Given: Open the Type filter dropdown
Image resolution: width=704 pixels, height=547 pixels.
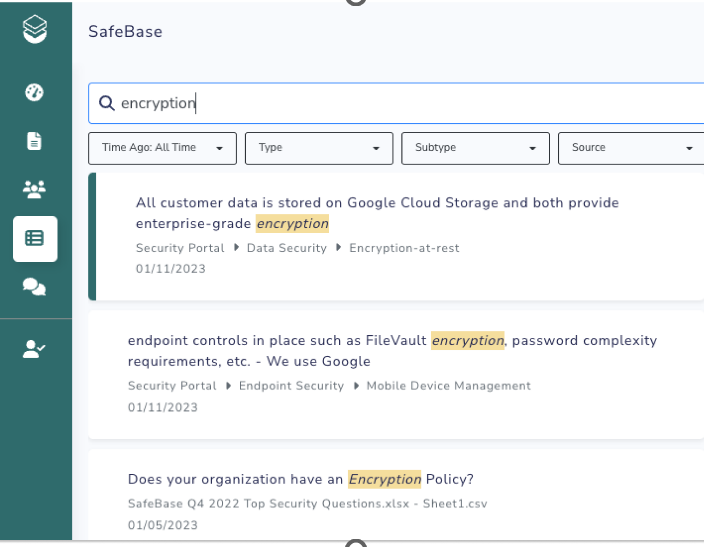Looking at the screenshot, I should (x=319, y=148).
